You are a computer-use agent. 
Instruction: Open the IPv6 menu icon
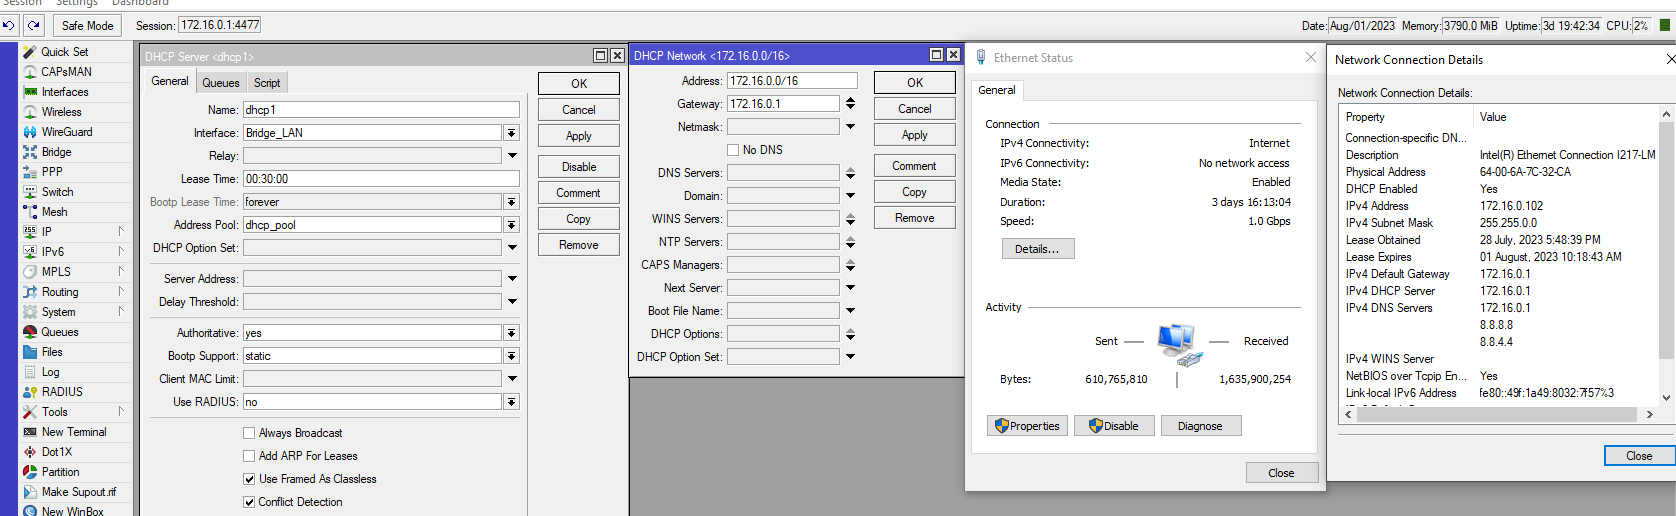point(30,252)
